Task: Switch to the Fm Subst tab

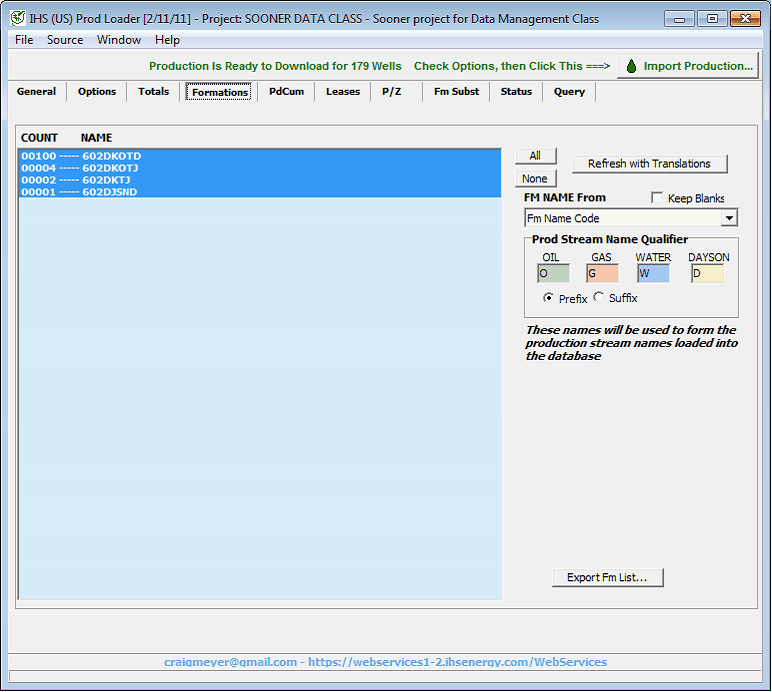Action: click(x=456, y=92)
